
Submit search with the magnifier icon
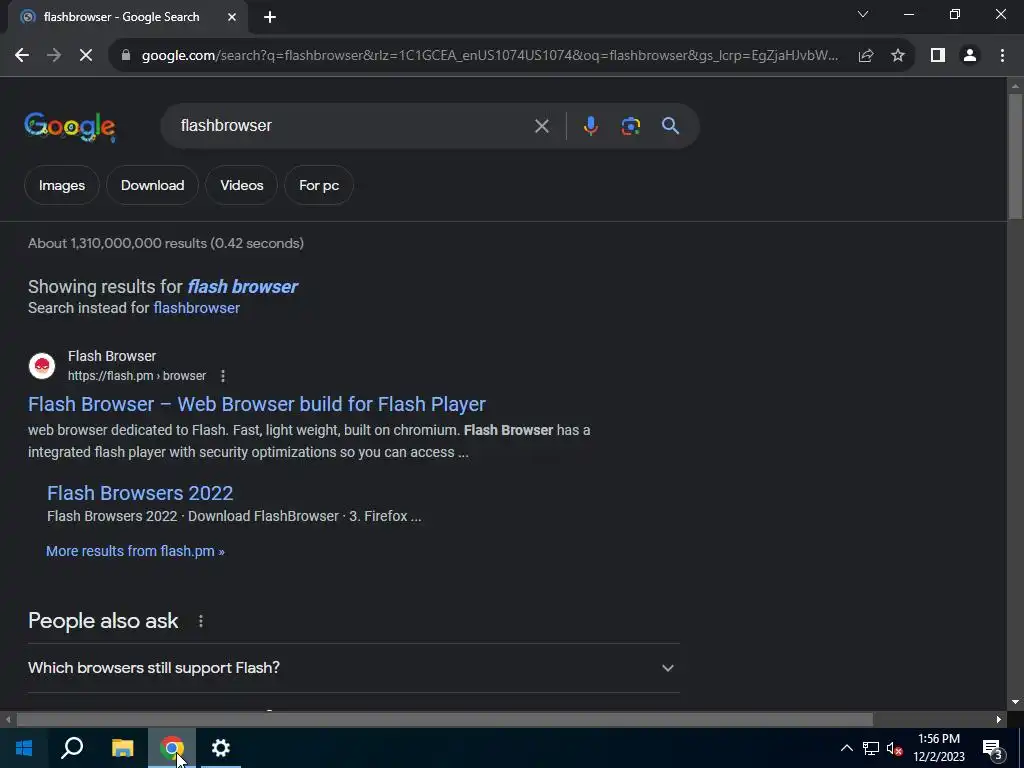670,126
